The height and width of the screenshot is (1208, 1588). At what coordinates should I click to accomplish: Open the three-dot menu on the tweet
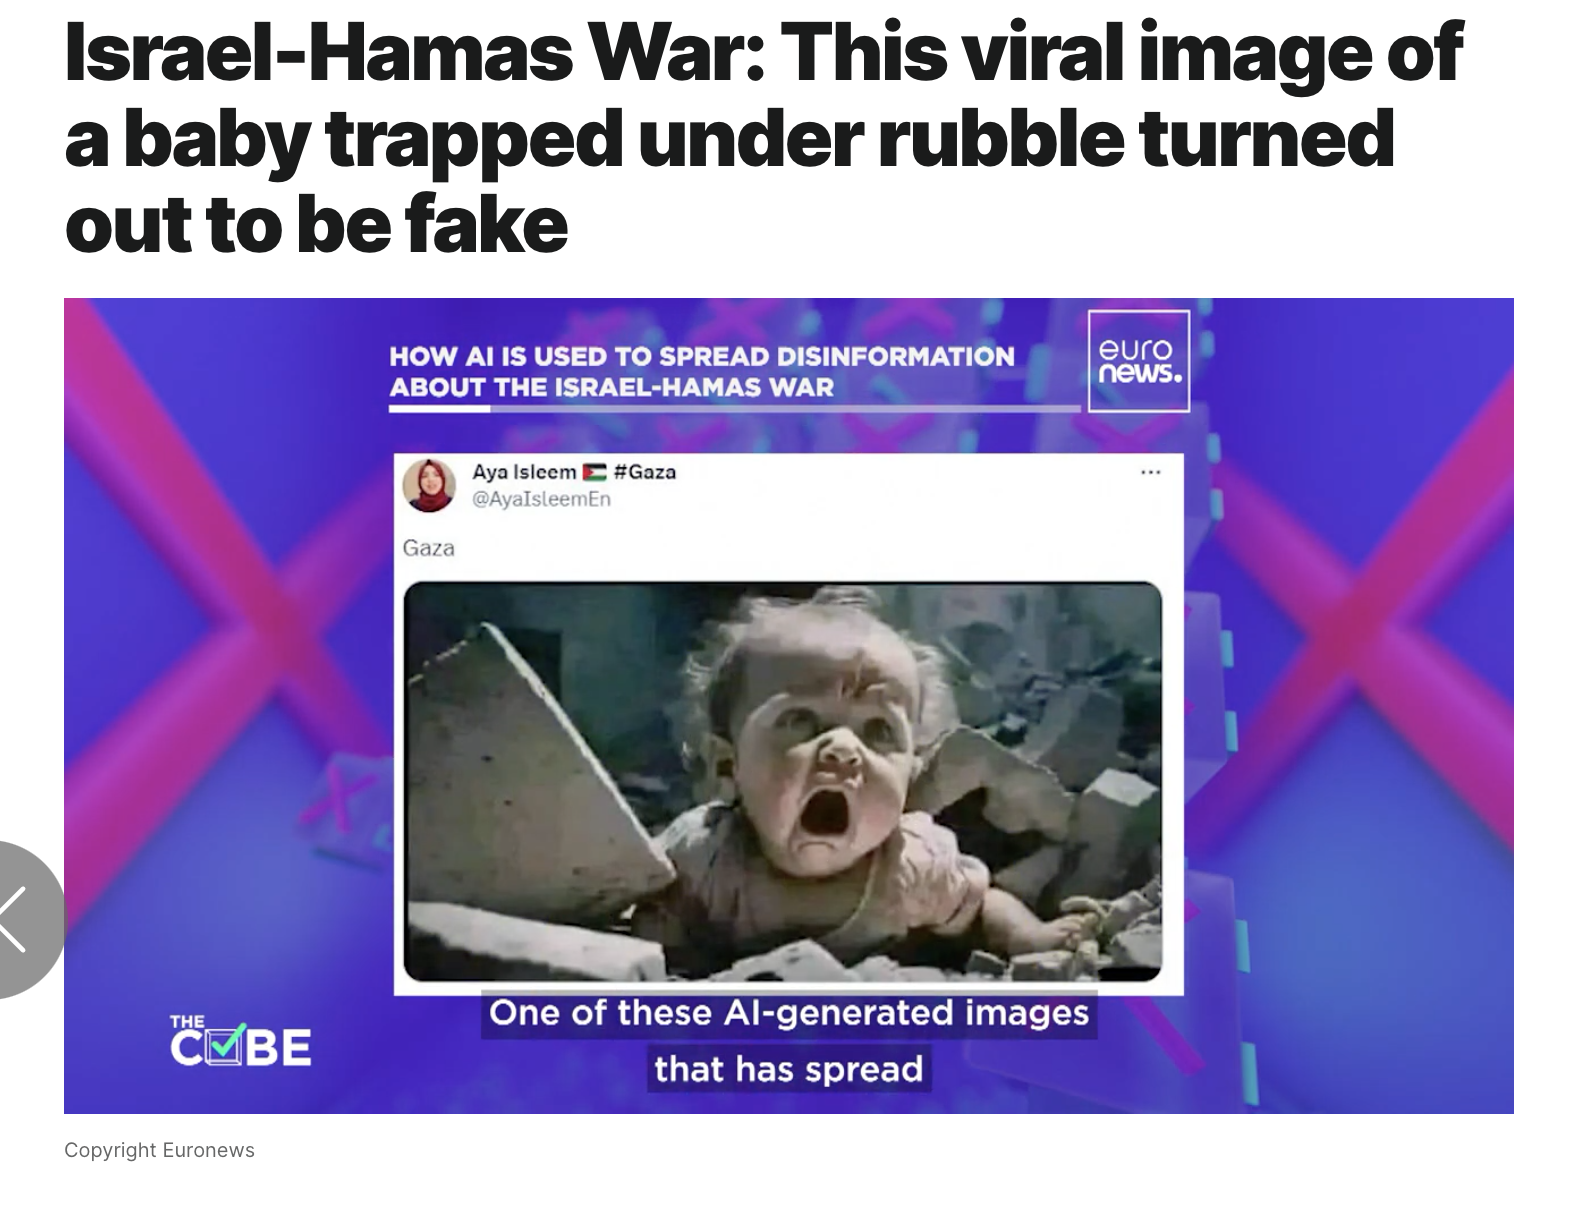pos(1150,471)
